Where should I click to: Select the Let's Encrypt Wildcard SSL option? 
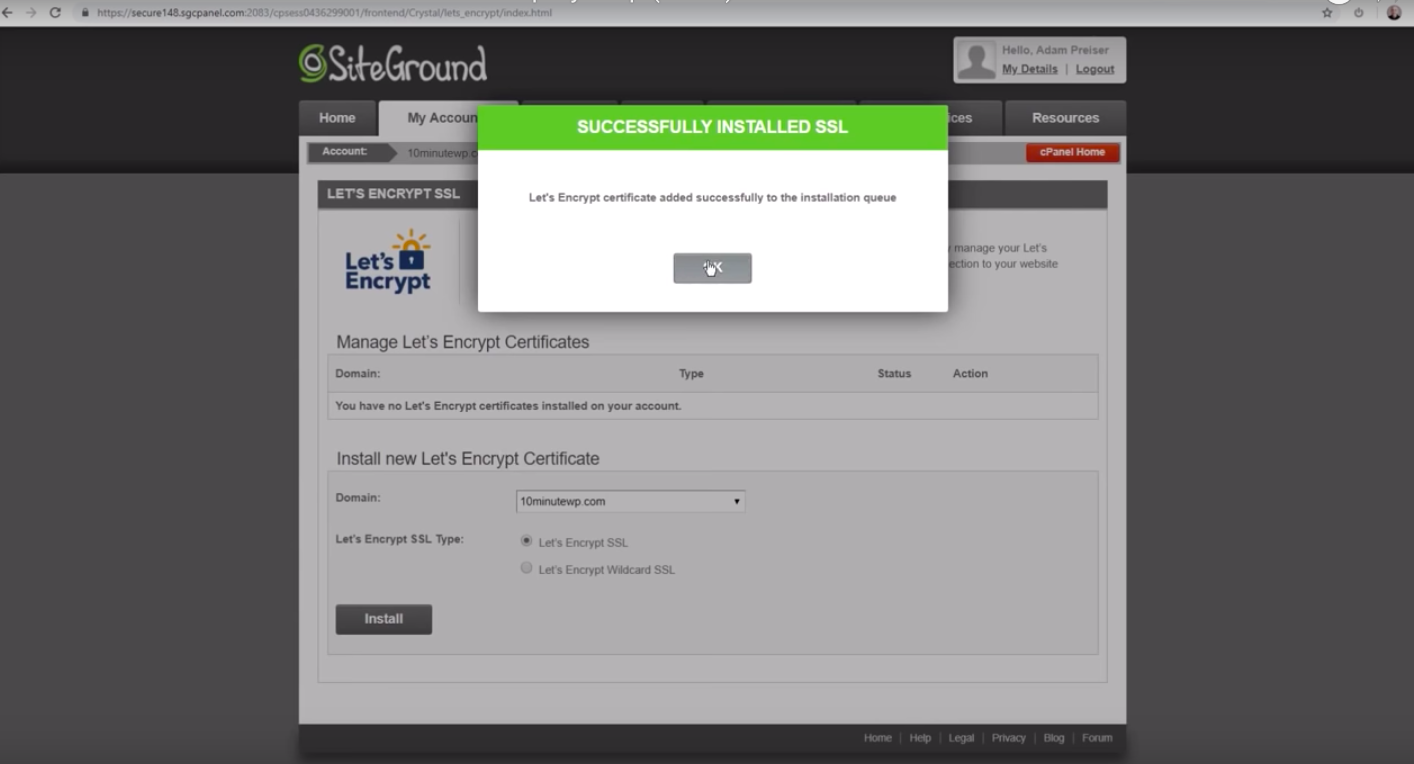(x=526, y=568)
